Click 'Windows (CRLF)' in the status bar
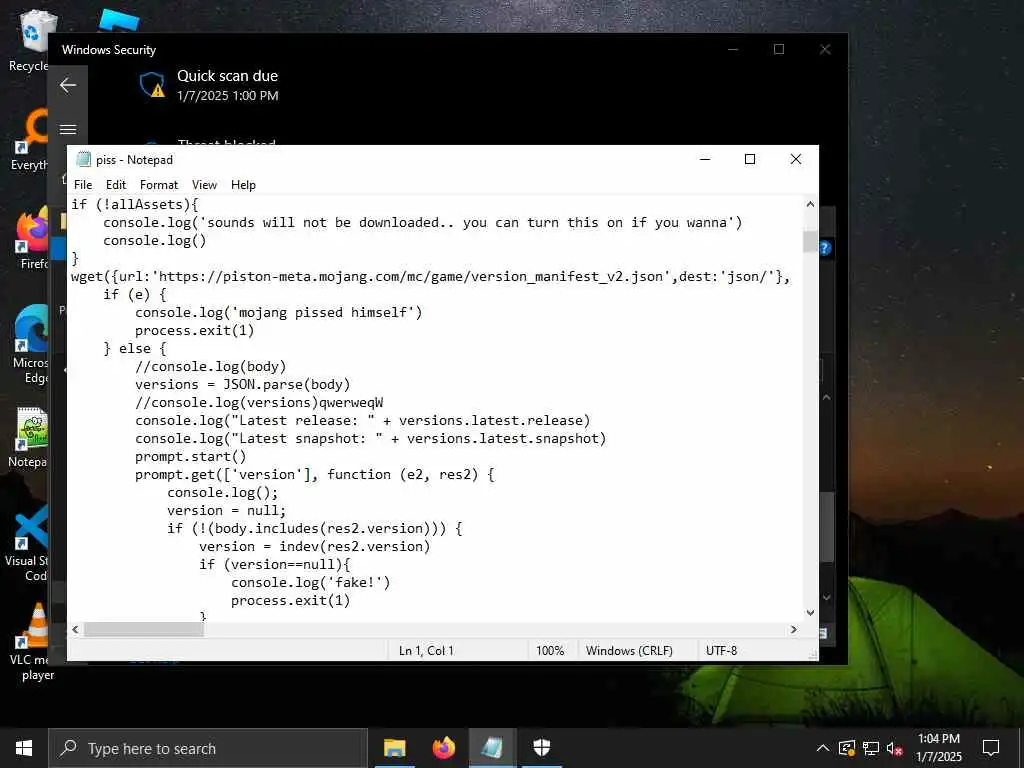Viewport: 1024px width, 768px height. [629, 650]
